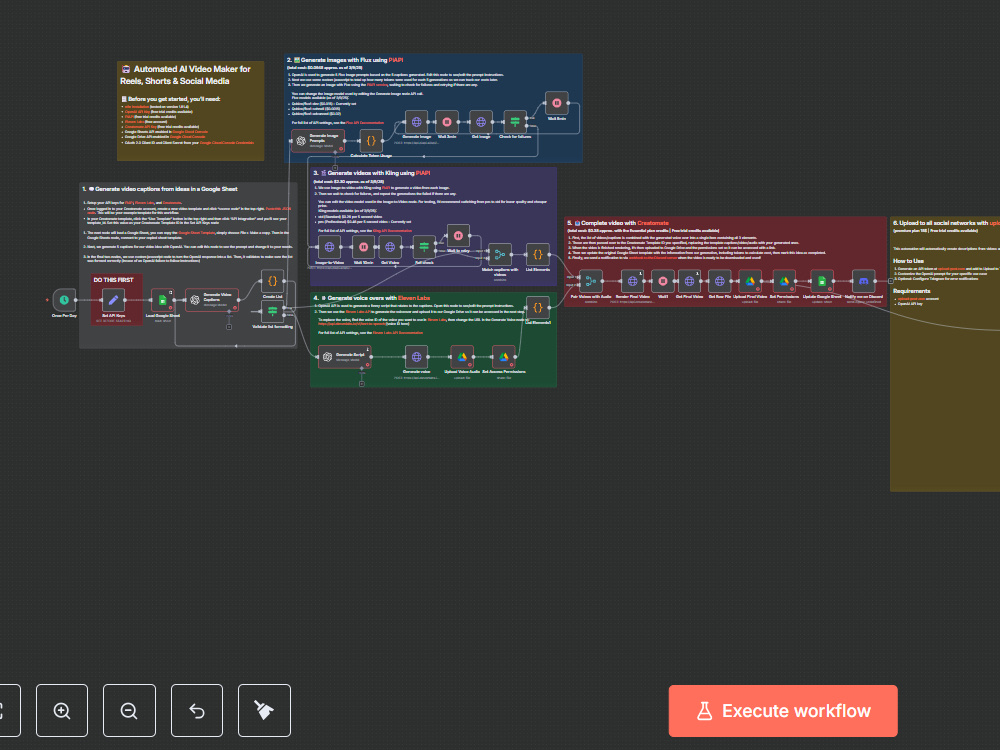Click the 'DO THIS FIRST' label
Image resolution: width=1000 pixels, height=750 pixels.
[x=114, y=280]
